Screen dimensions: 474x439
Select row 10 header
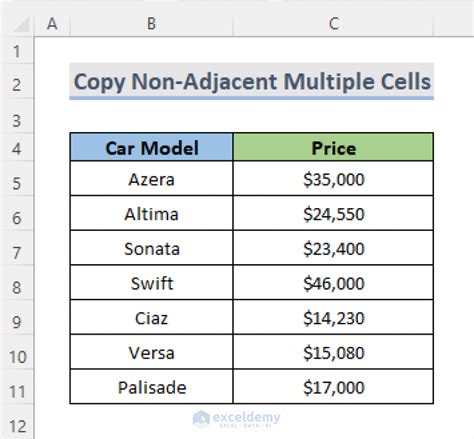point(17,353)
